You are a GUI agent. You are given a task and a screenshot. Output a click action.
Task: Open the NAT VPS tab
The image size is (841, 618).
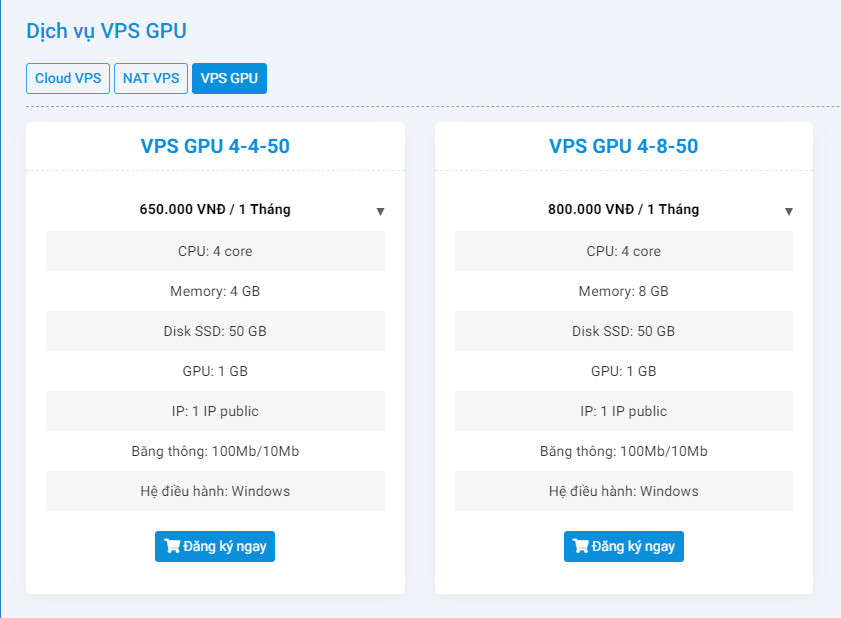(151, 78)
